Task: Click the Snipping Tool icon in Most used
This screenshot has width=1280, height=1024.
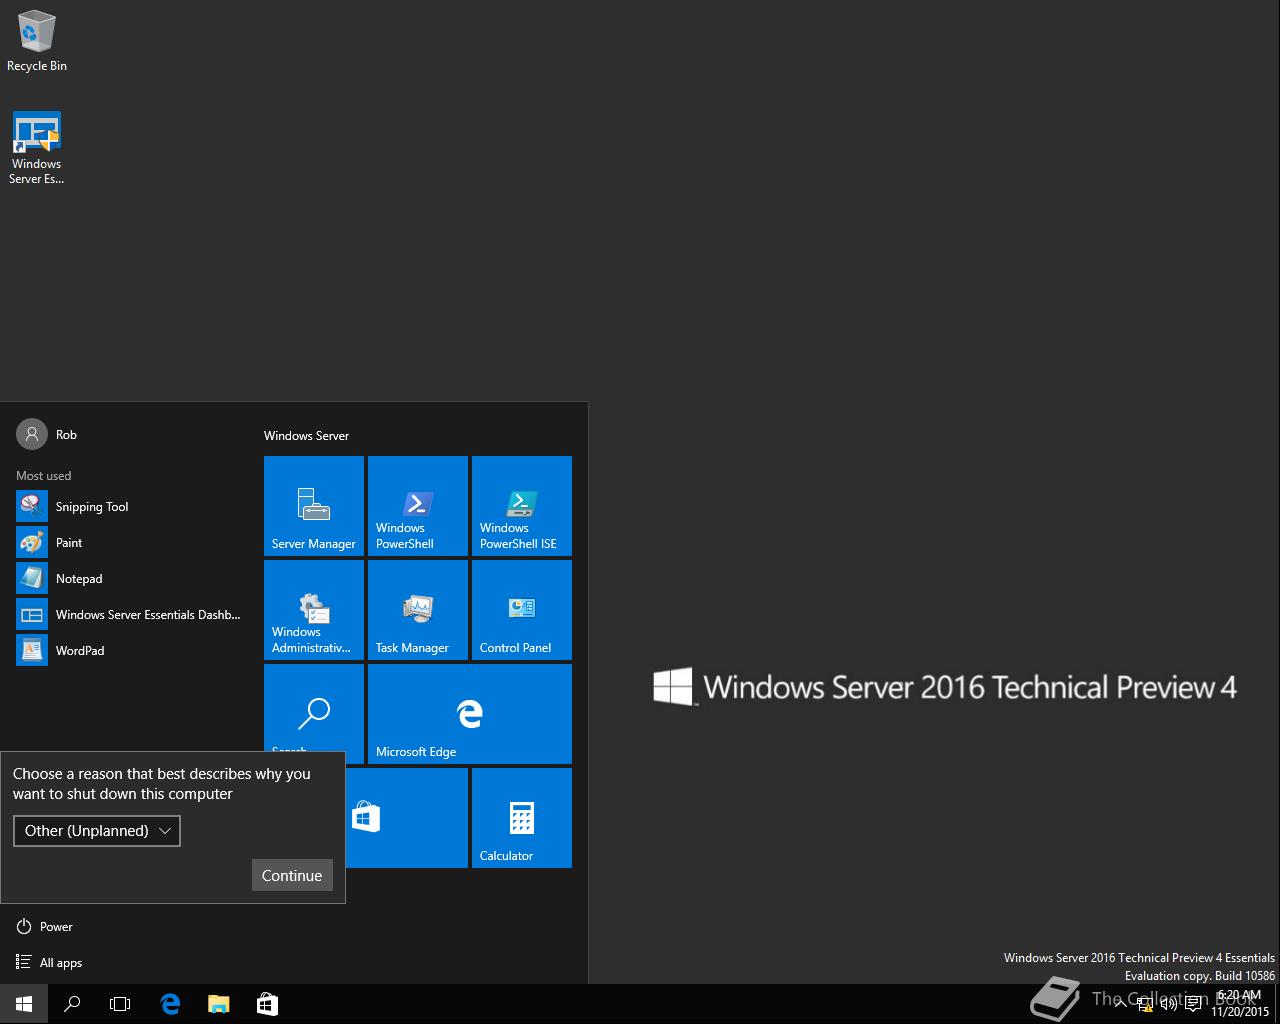Action: tap(32, 506)
